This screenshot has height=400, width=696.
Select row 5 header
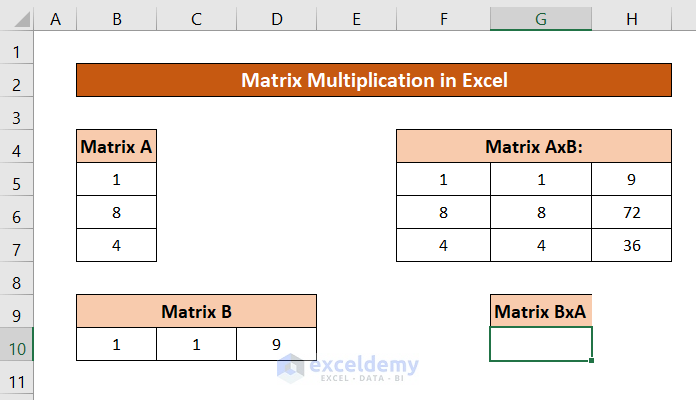(17, 180)
